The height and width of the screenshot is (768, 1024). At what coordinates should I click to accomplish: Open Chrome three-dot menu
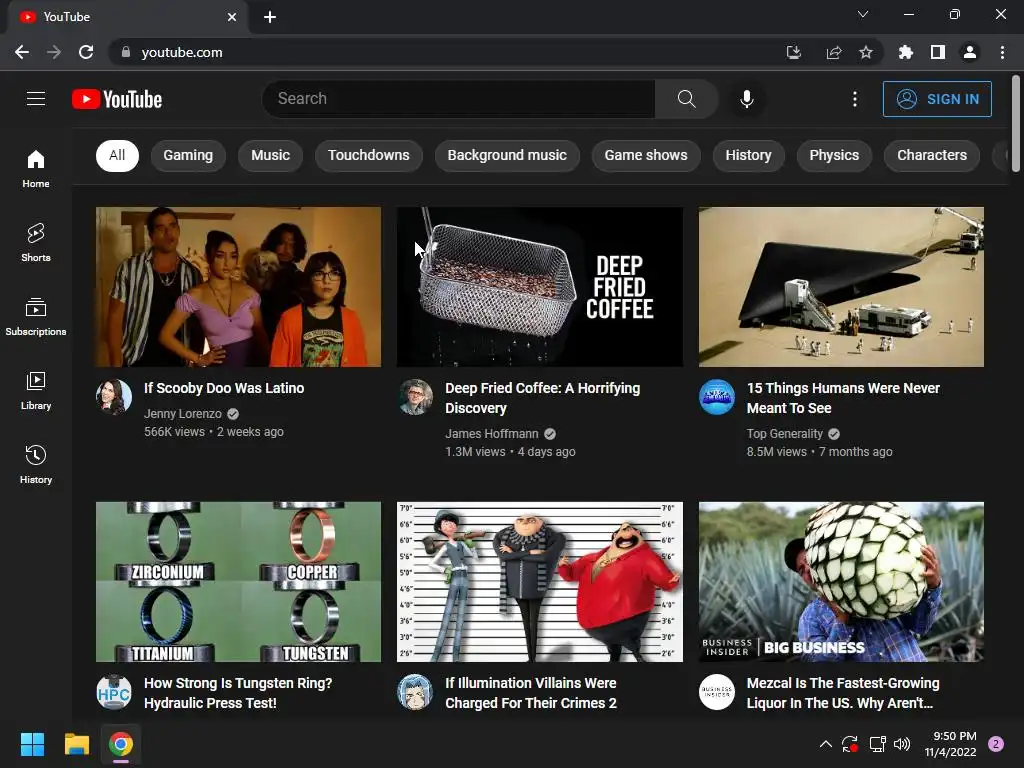[x=1002, y=52]
